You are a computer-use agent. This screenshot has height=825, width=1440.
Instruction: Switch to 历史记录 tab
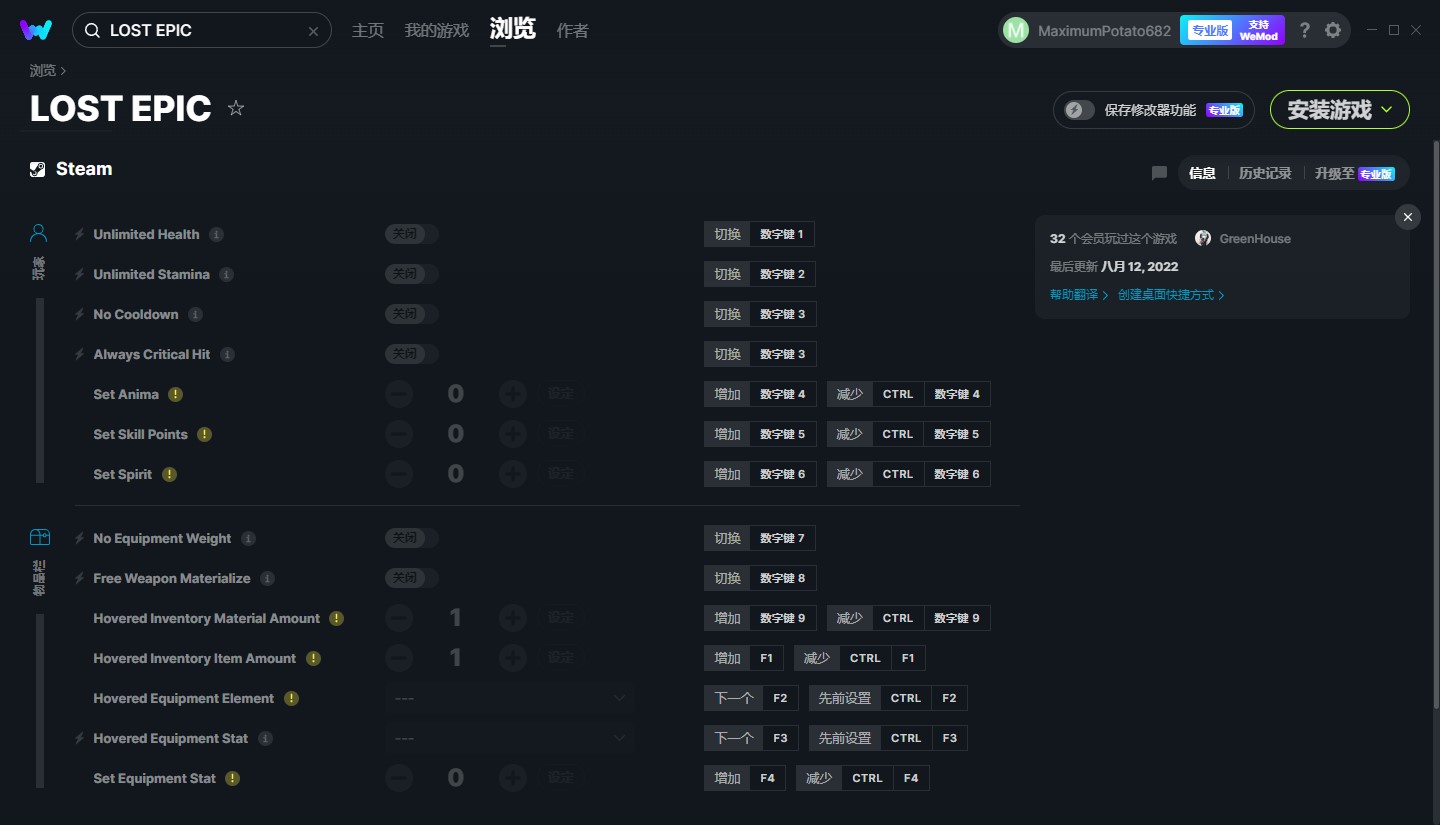[1265, 173]
